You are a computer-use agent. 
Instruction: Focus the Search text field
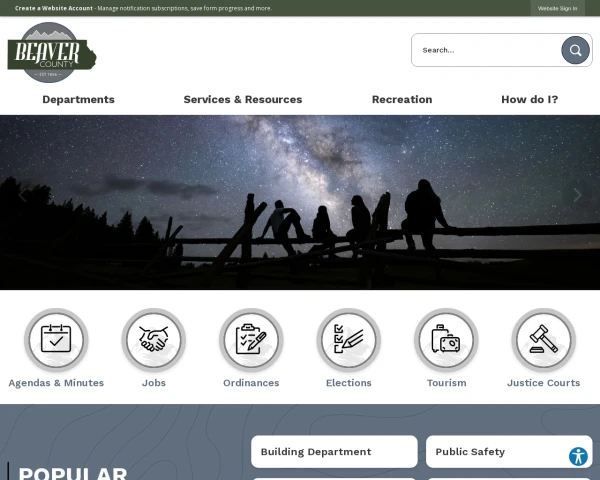click(486, 50)
